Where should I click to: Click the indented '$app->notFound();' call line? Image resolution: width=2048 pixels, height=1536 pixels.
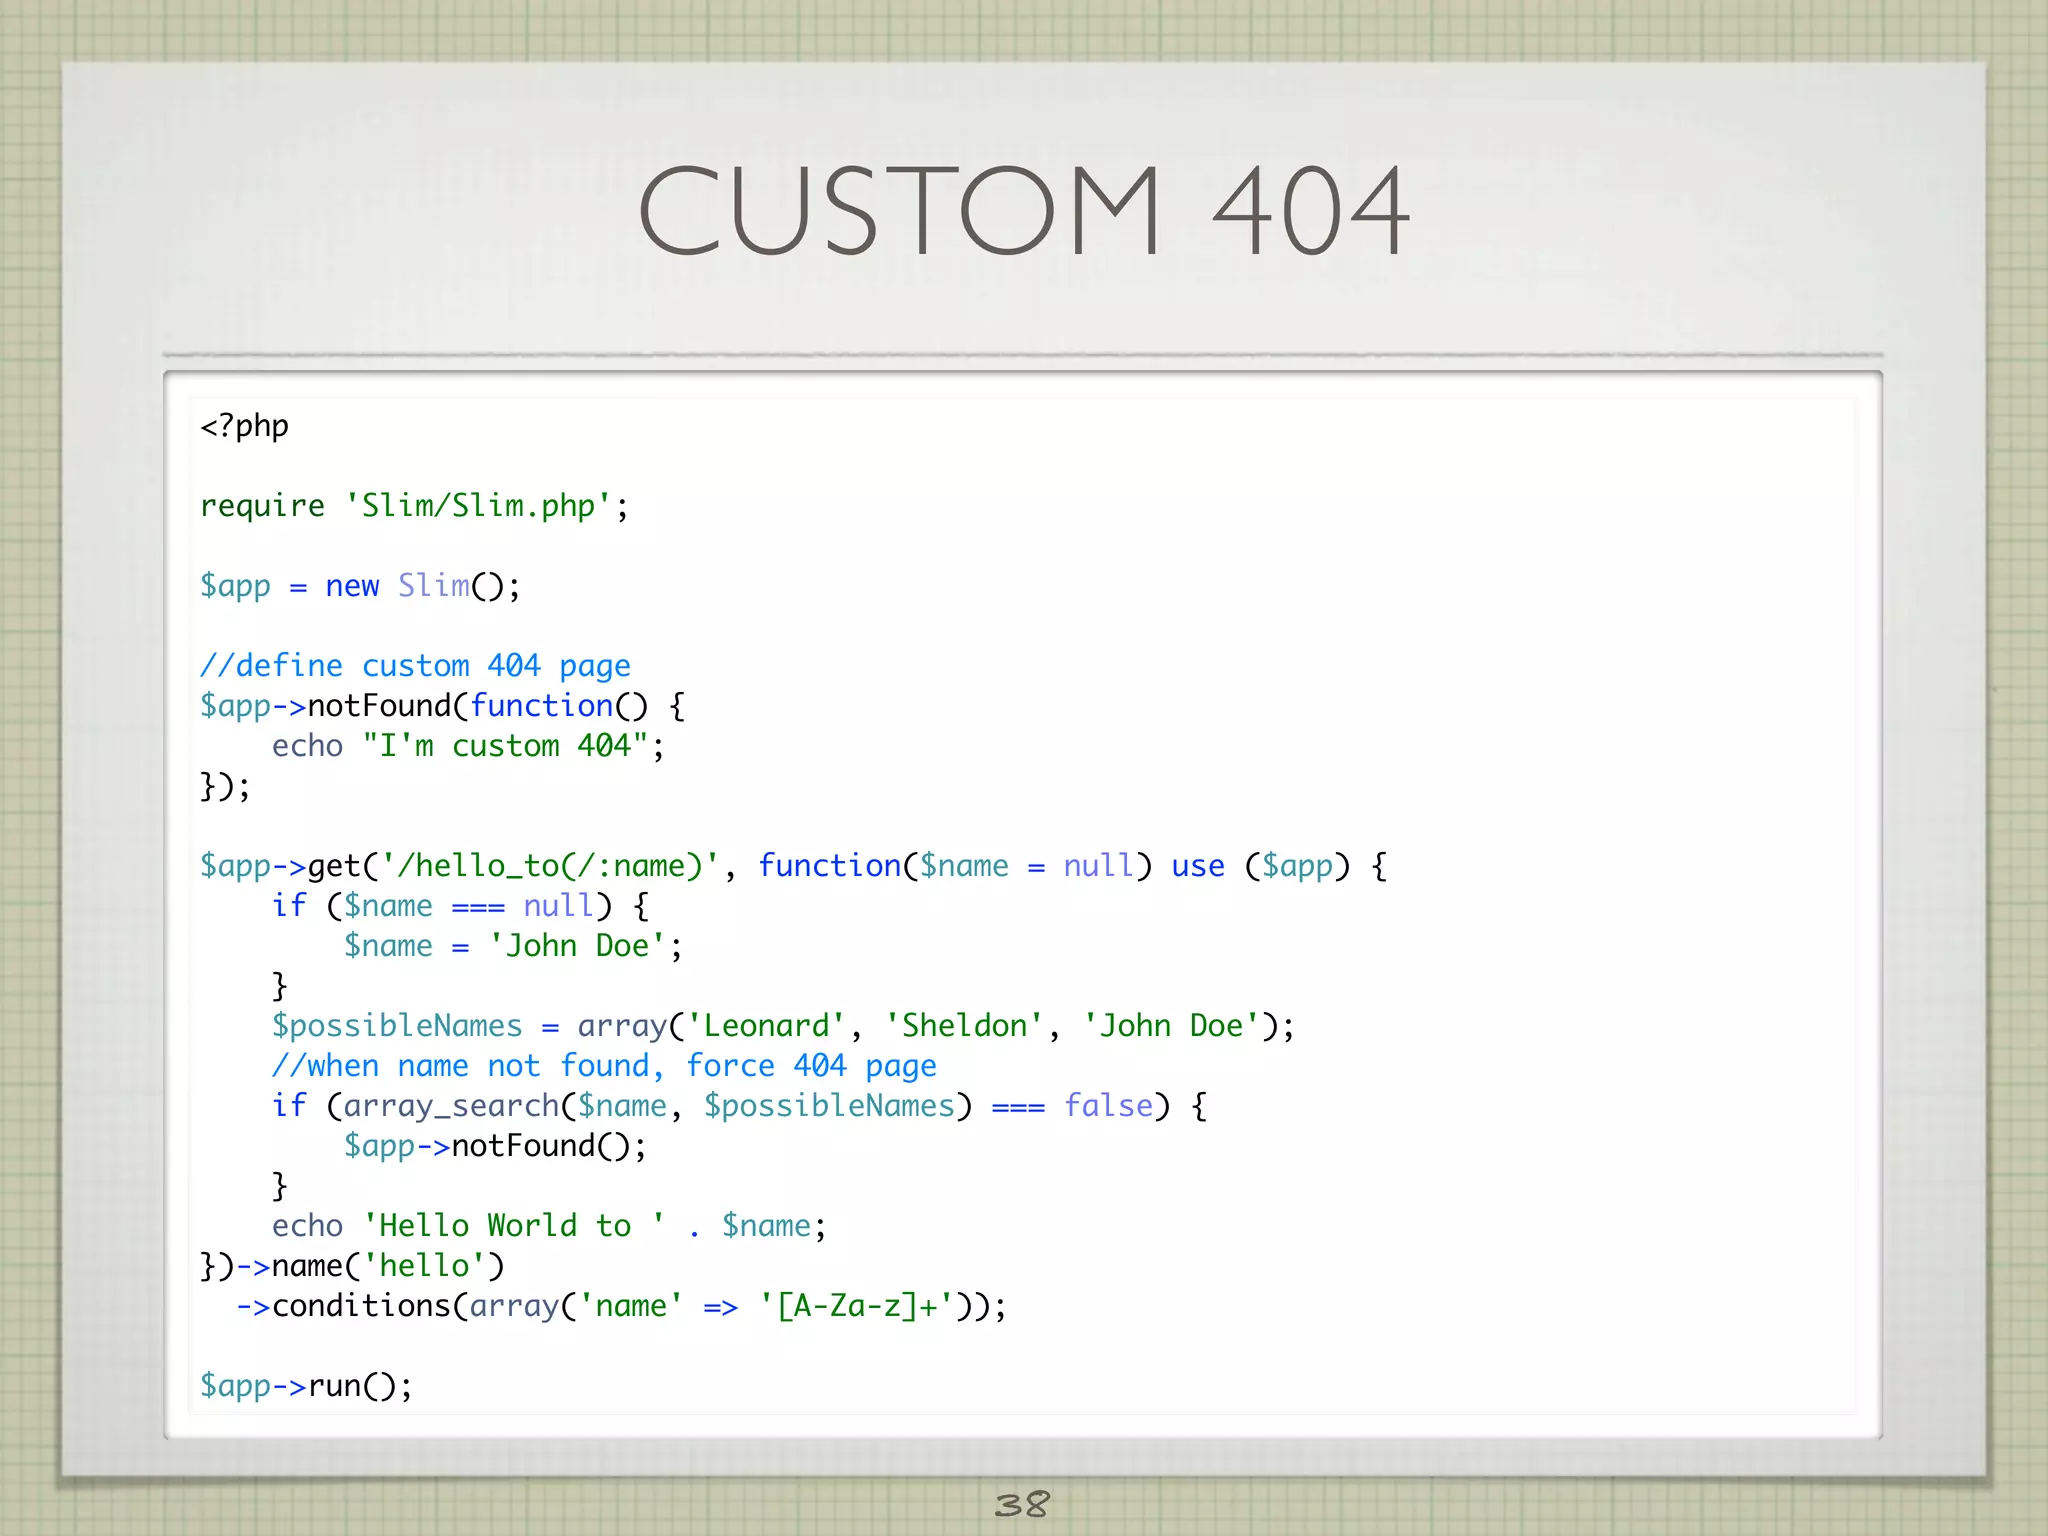click(x=496, y=1146)
